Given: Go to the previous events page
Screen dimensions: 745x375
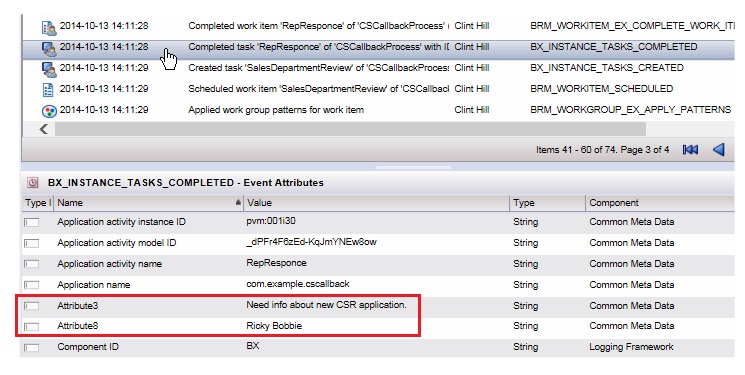Looking at the screenshot, I should tap(719, 150).
